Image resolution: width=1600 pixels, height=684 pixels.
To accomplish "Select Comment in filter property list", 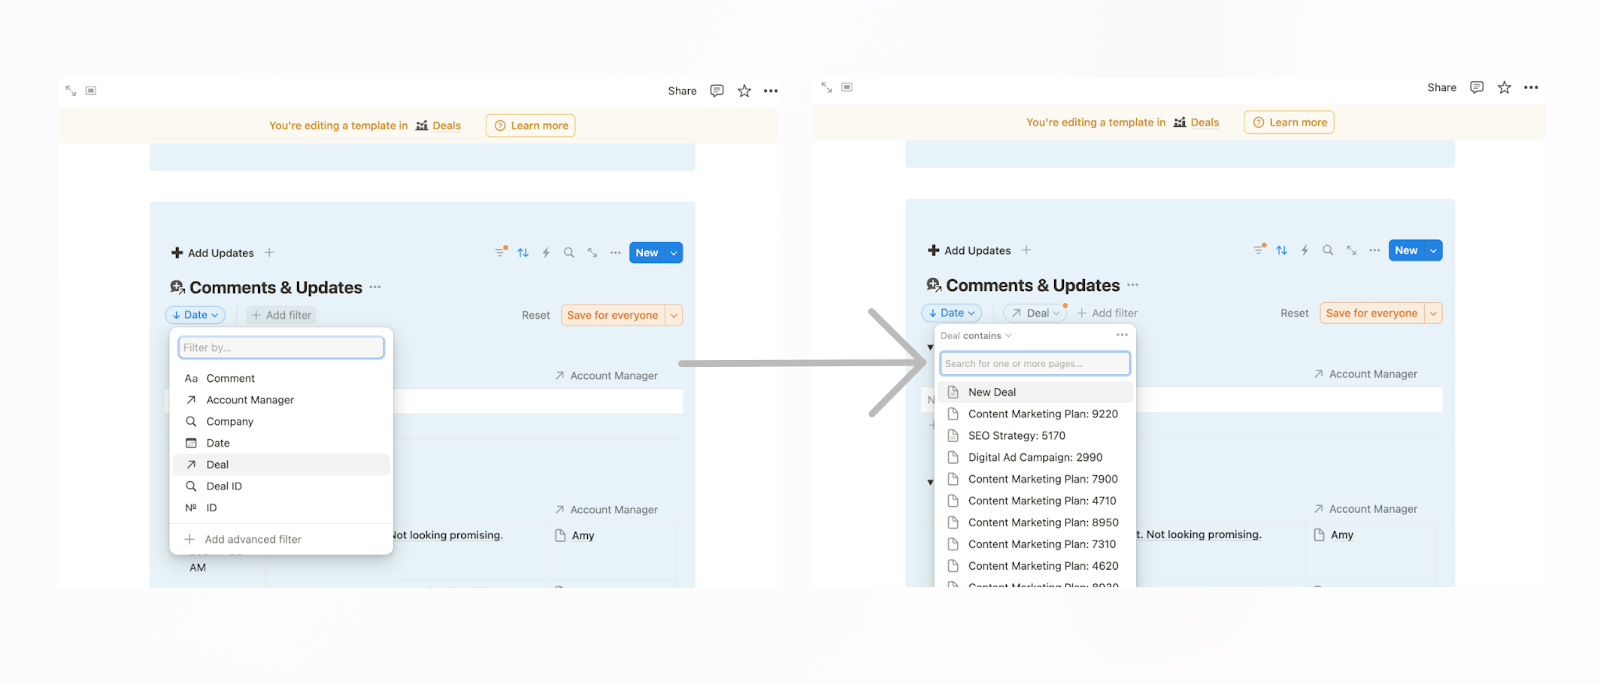I will pos(281,378).
